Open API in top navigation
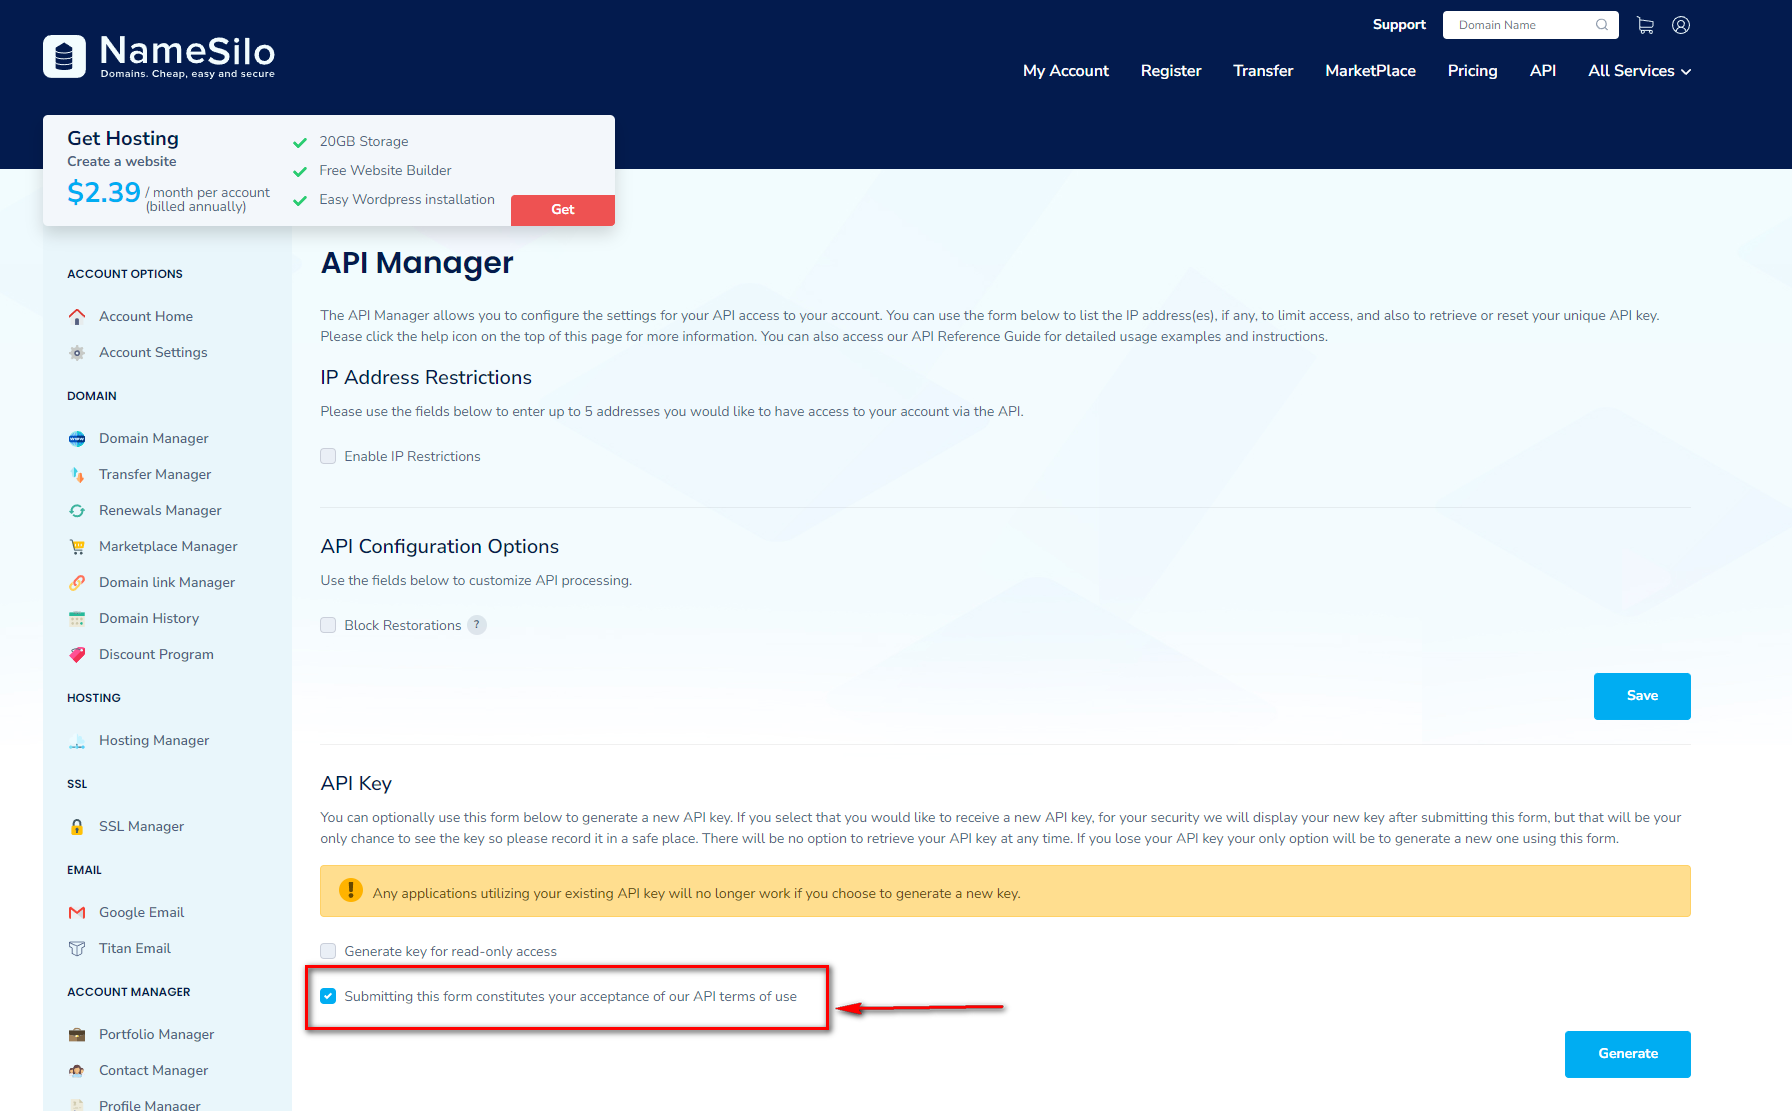This screenshot has height=1111, width=1792. [1543, 71]
